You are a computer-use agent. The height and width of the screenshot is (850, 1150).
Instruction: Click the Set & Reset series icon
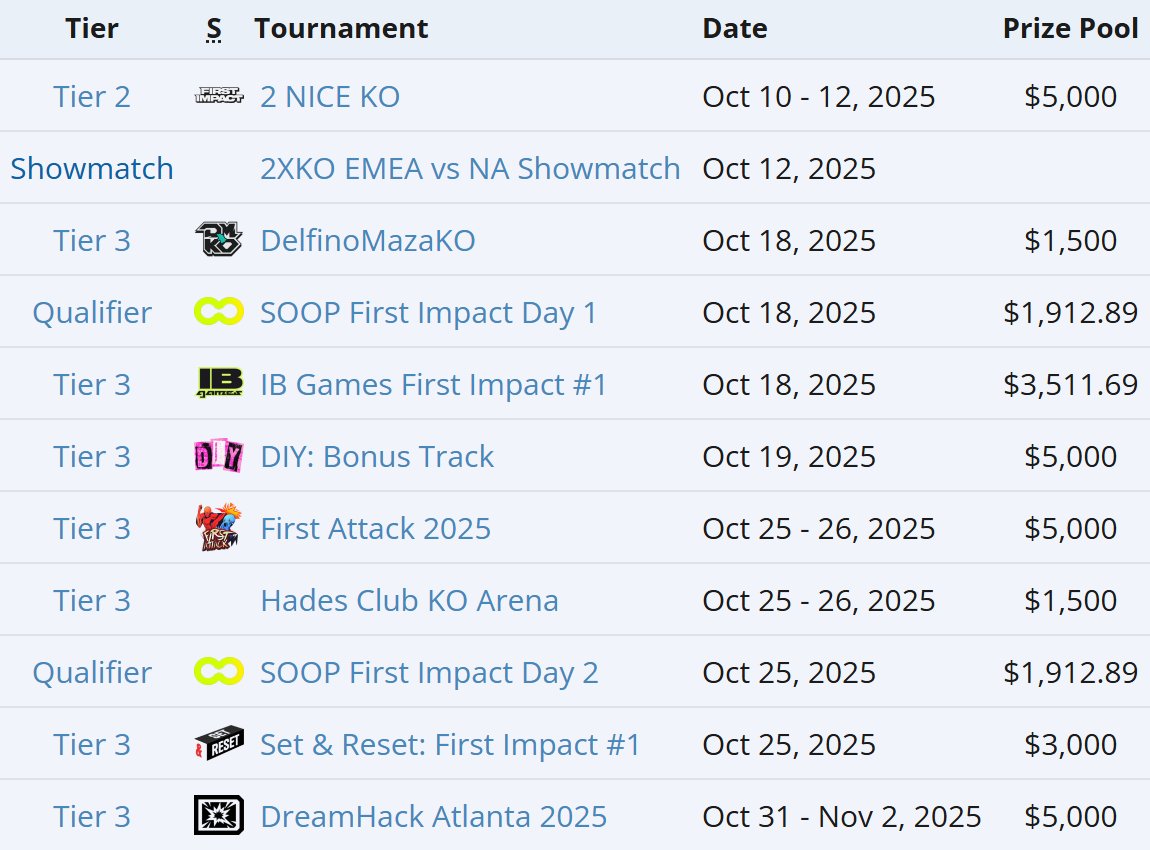pos(219,743)
